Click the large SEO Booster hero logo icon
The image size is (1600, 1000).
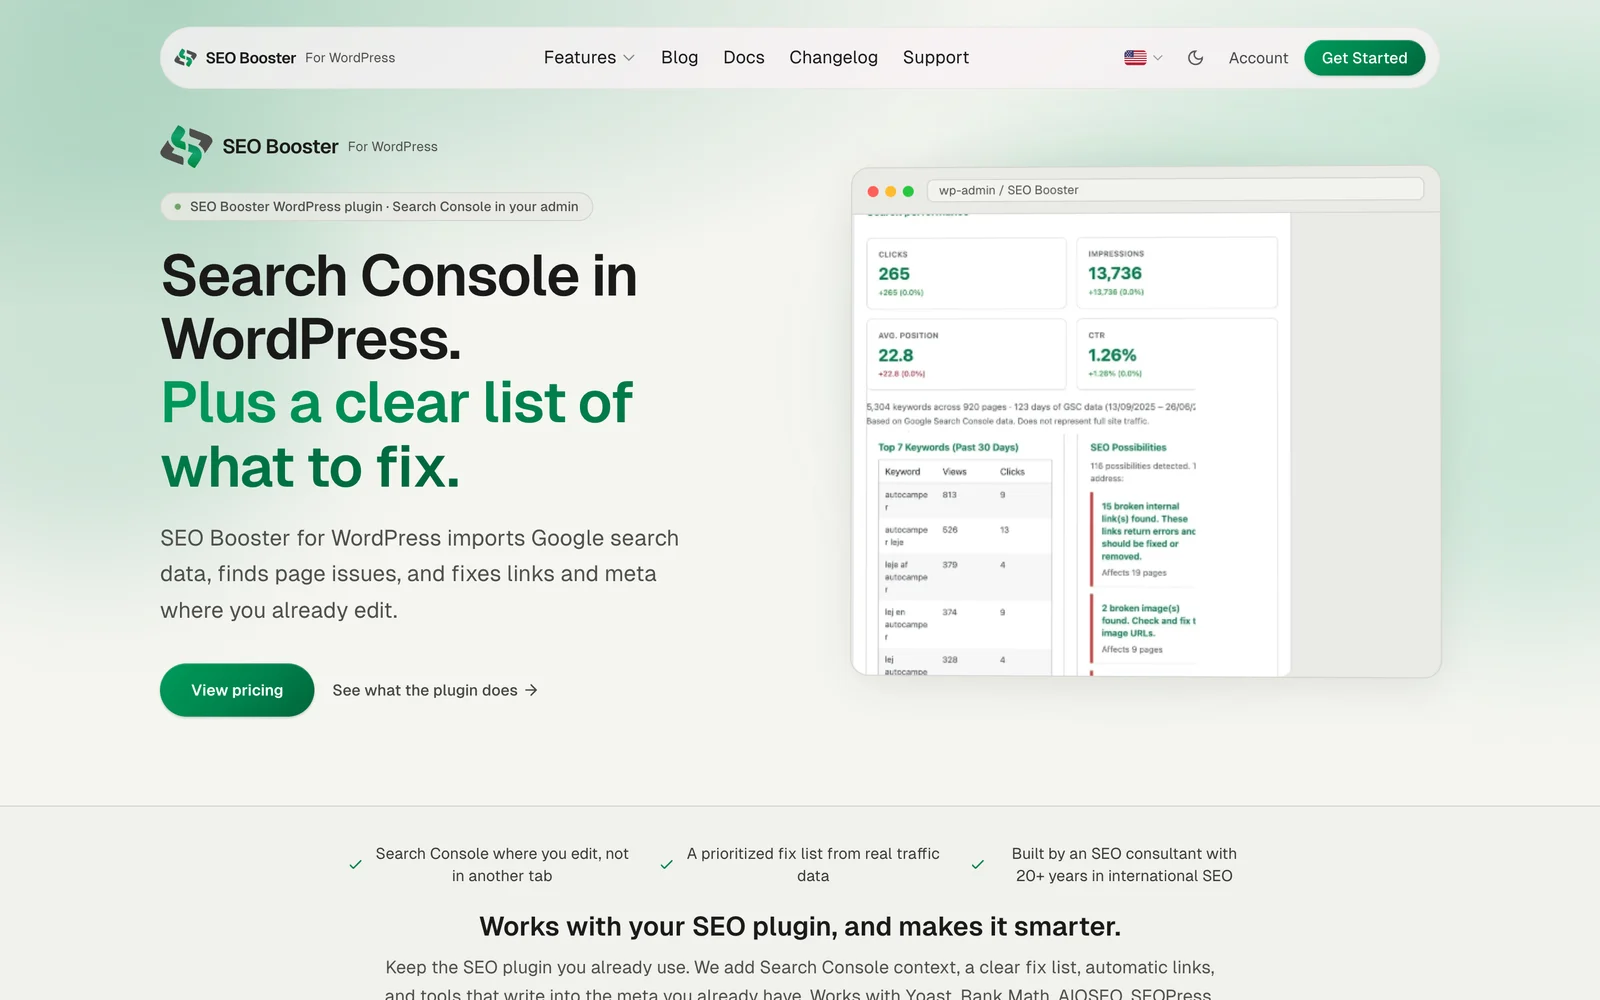186,146
